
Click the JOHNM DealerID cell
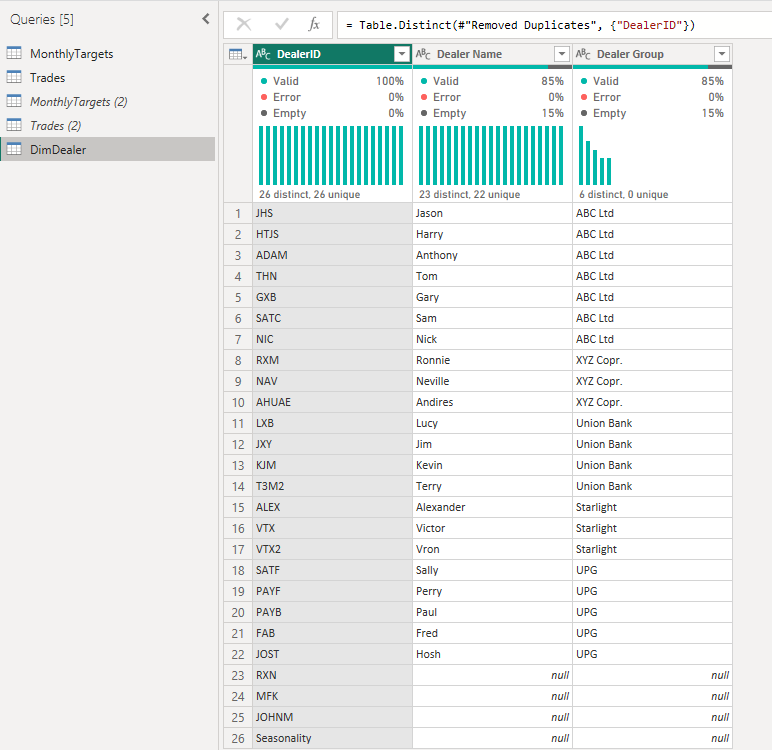point(332,717)
